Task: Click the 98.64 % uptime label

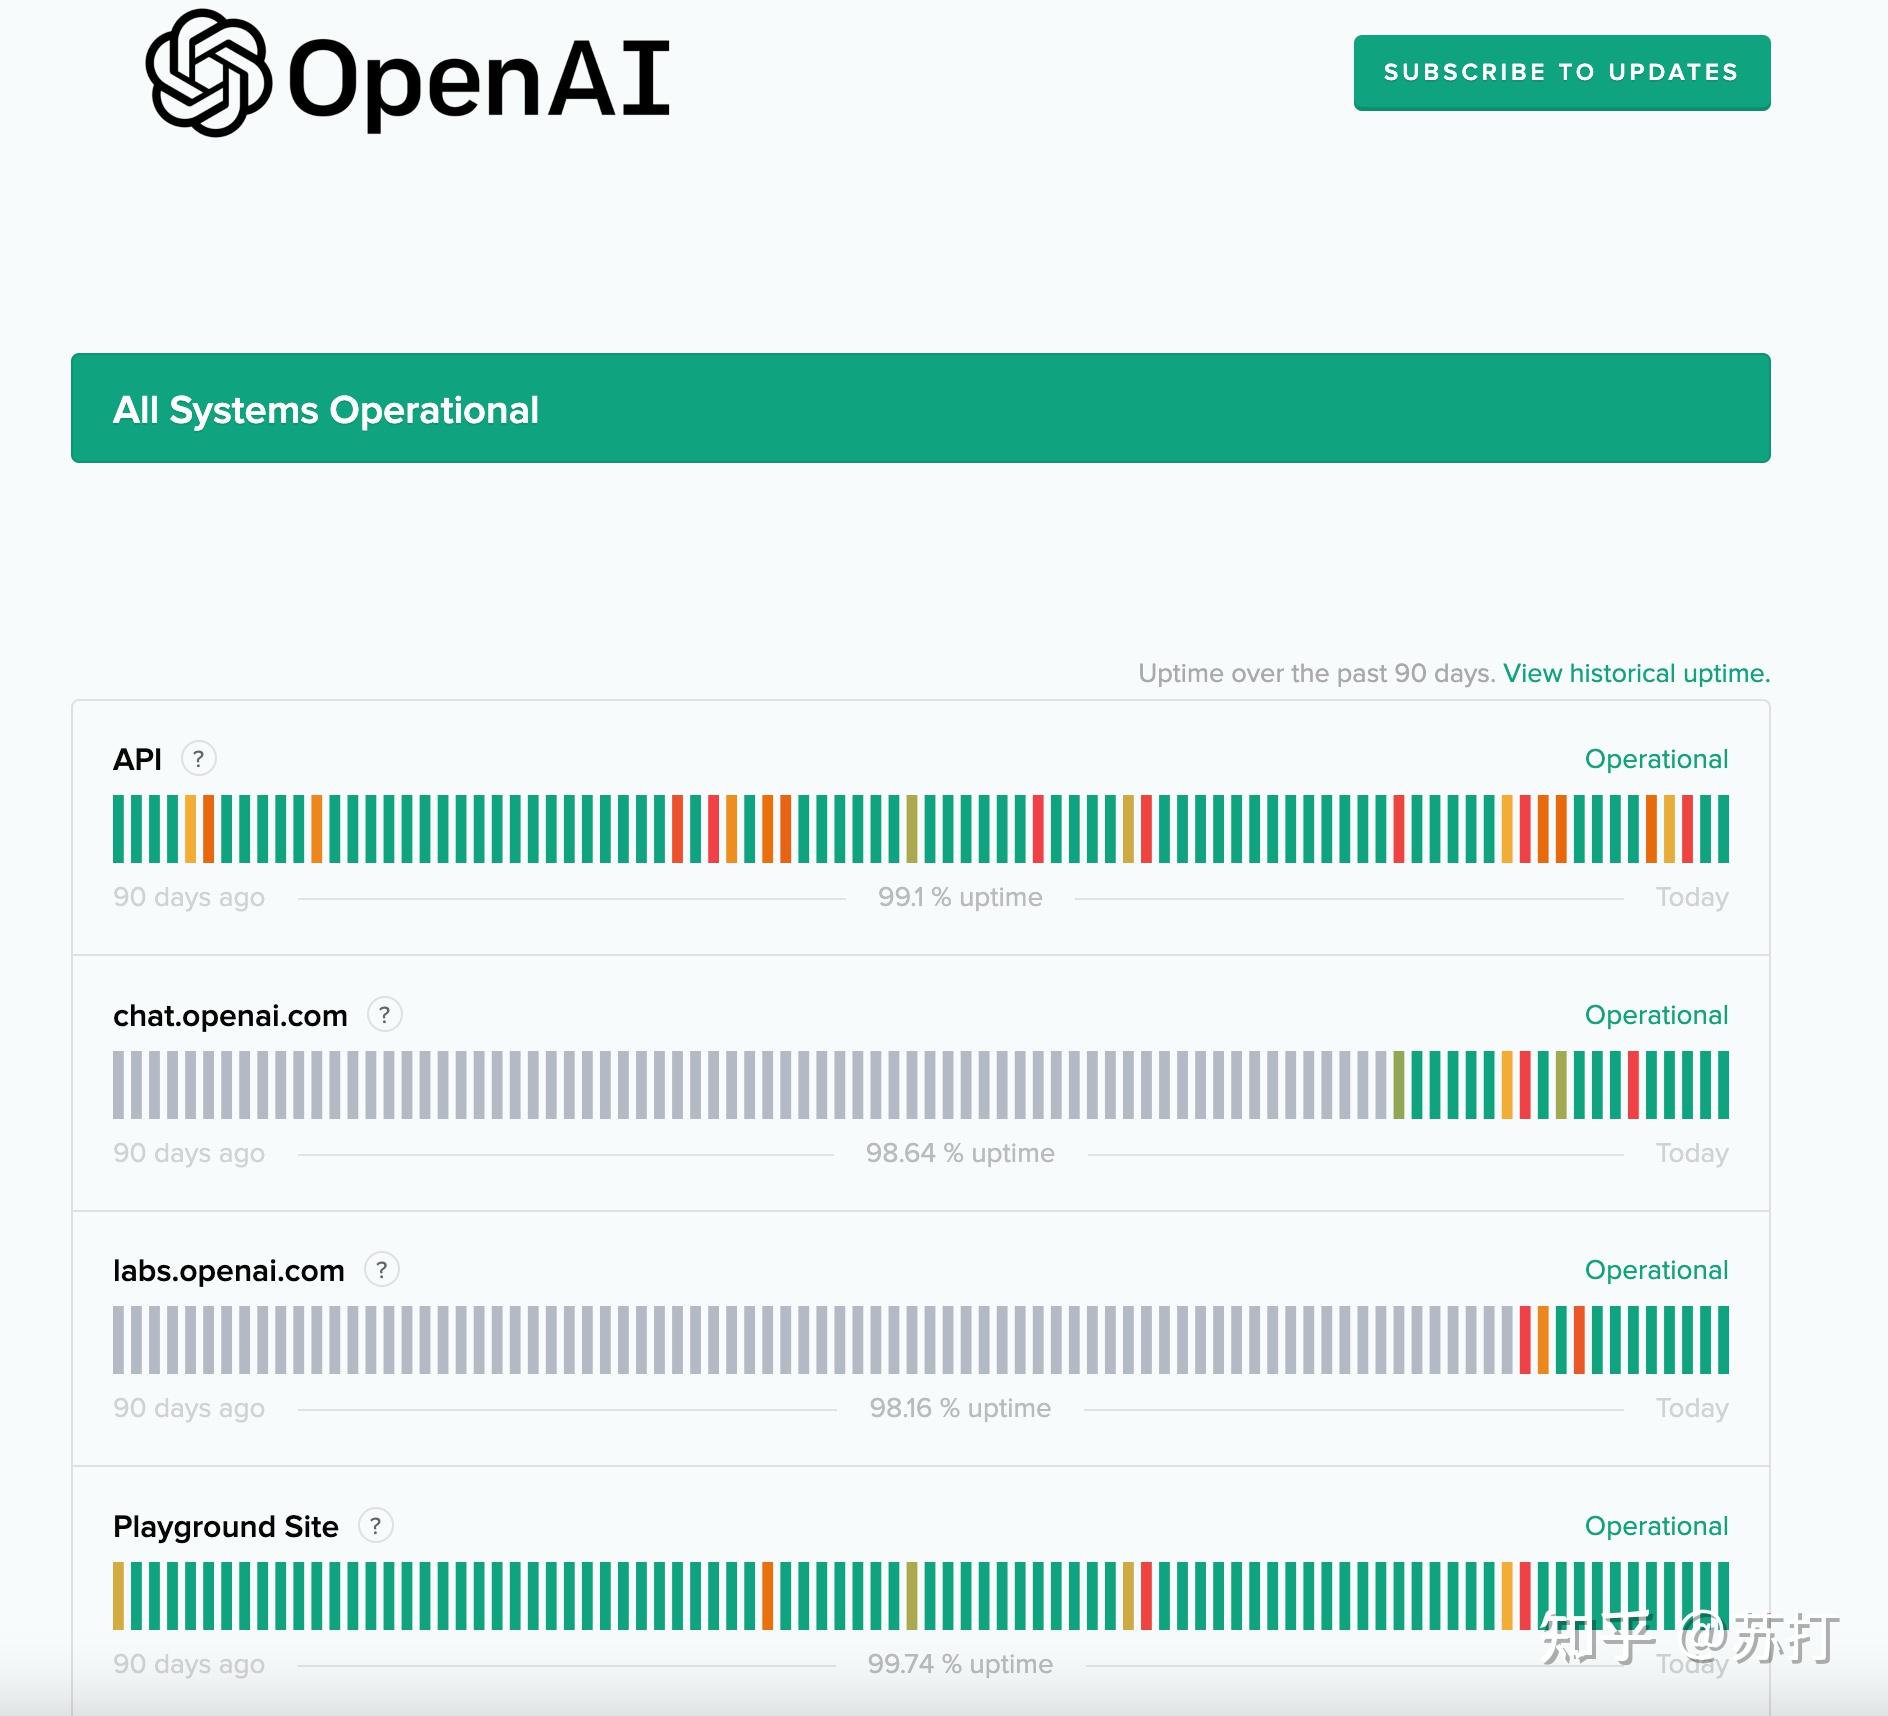Action: pyautogui.click(x=960, y=1152)
